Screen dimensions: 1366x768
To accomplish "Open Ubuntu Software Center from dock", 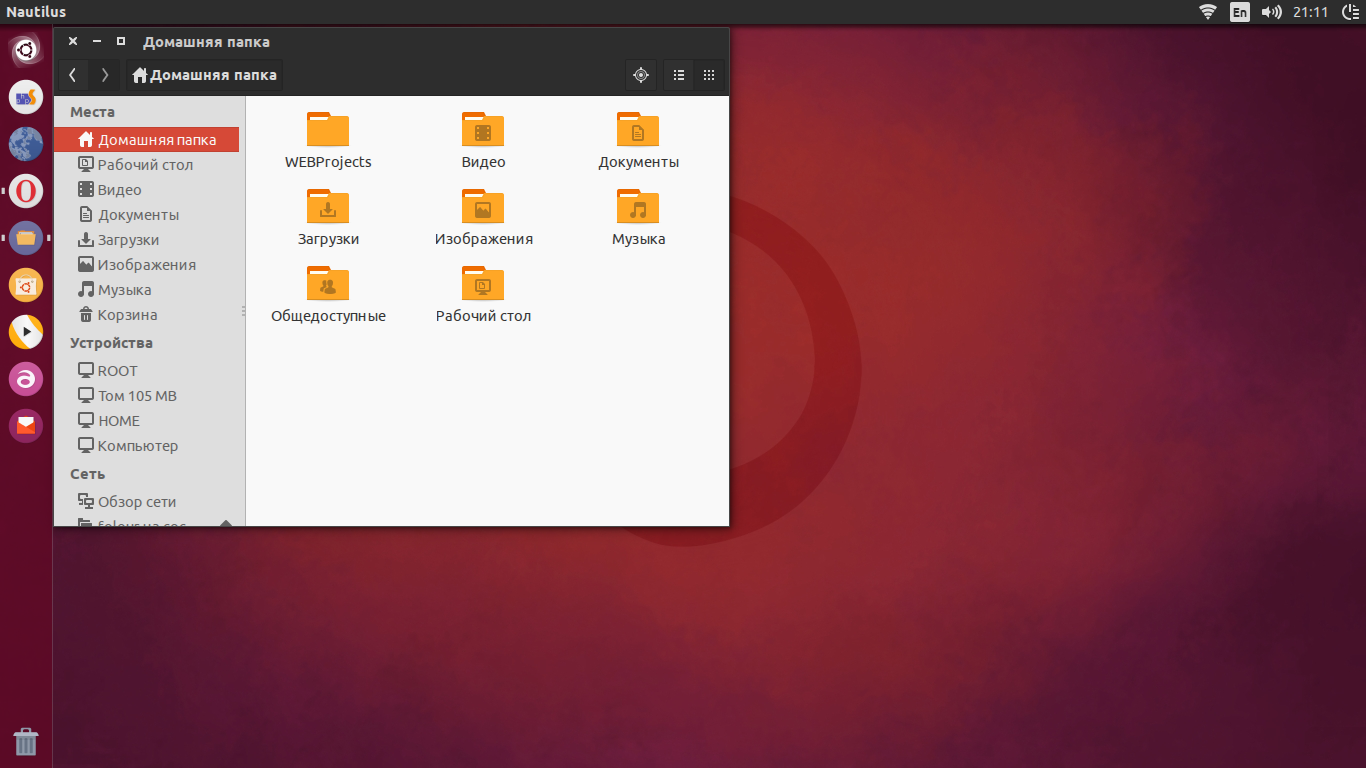I will (26, 286).
